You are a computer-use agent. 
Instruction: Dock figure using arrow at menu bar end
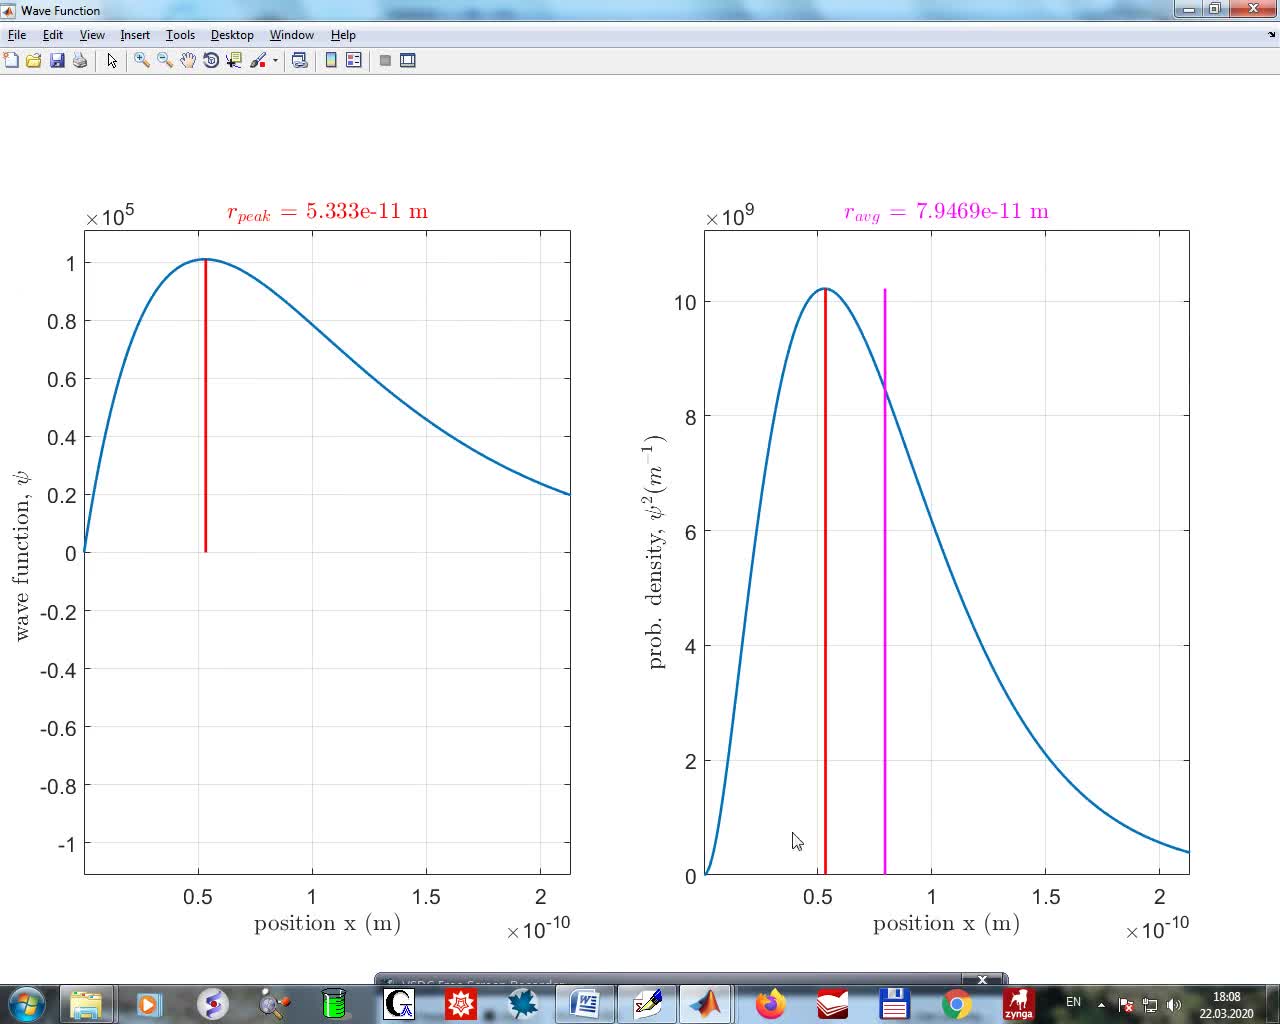click(1271, 34)
